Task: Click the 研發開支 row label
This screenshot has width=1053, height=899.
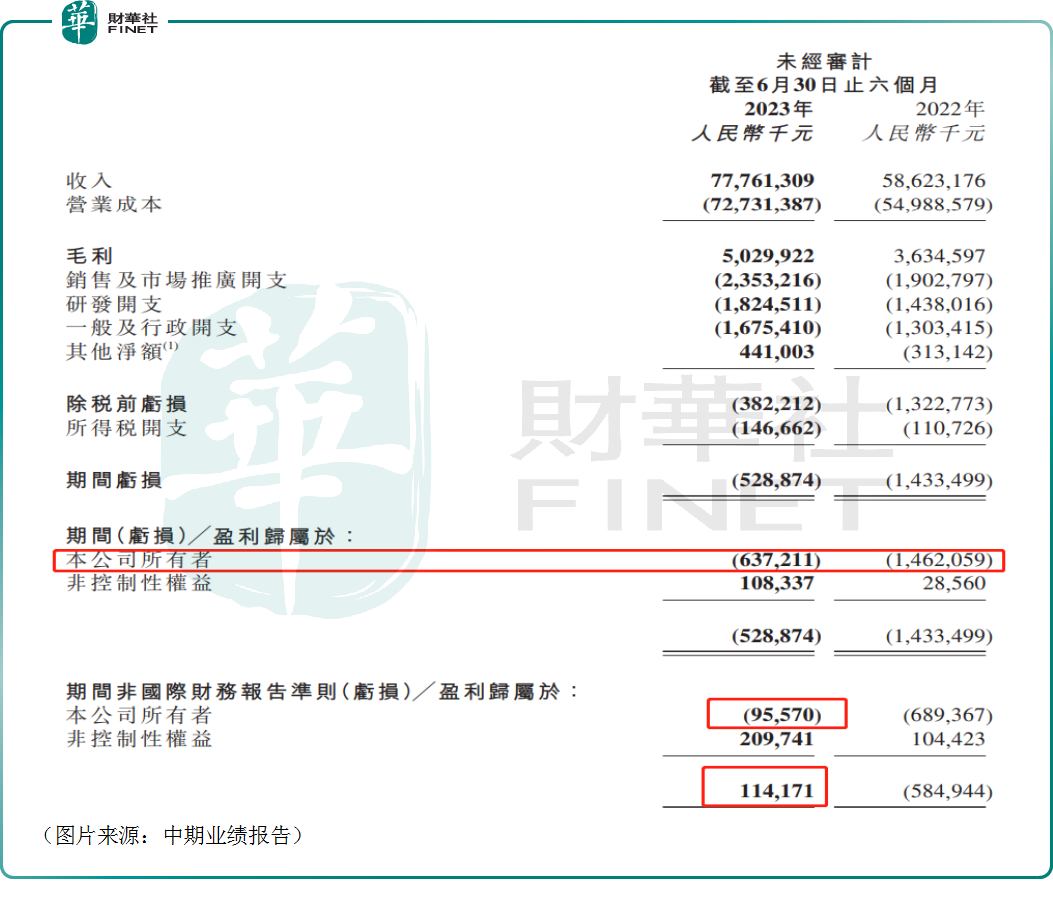Action: pyautogui.click(x=113, y=304)
